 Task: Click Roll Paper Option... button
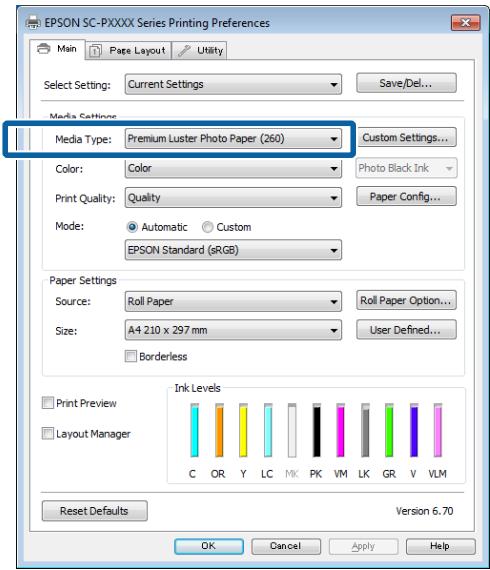point(406,300)
